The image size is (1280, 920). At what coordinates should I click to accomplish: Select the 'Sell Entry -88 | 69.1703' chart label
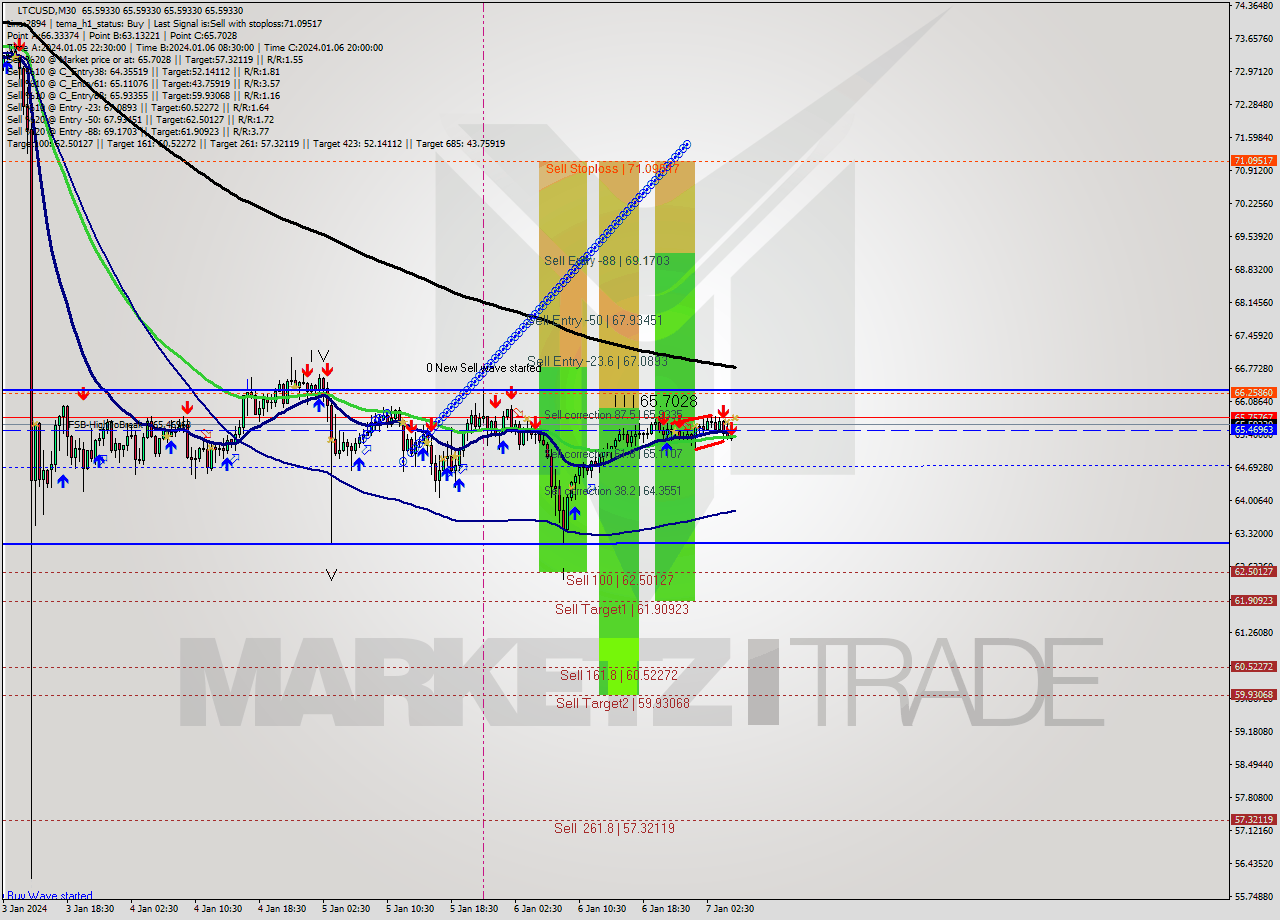click(x=607, y=261)
